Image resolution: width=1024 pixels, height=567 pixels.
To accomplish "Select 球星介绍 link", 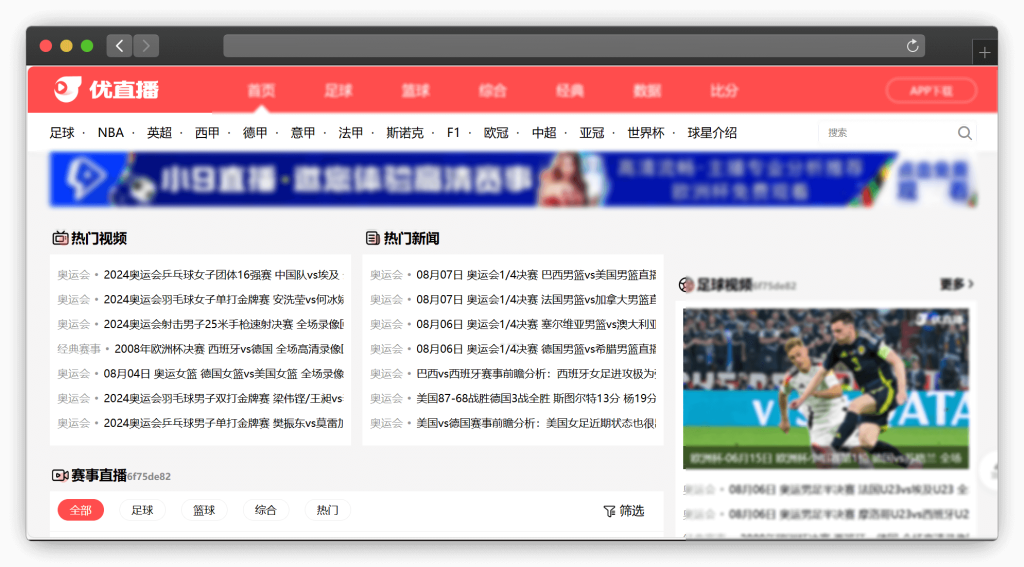I will [x=712, y=133].
